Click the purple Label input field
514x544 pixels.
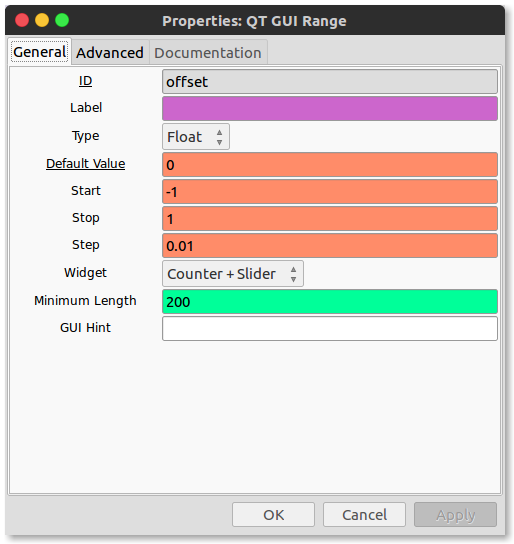[x=330, y=109]
